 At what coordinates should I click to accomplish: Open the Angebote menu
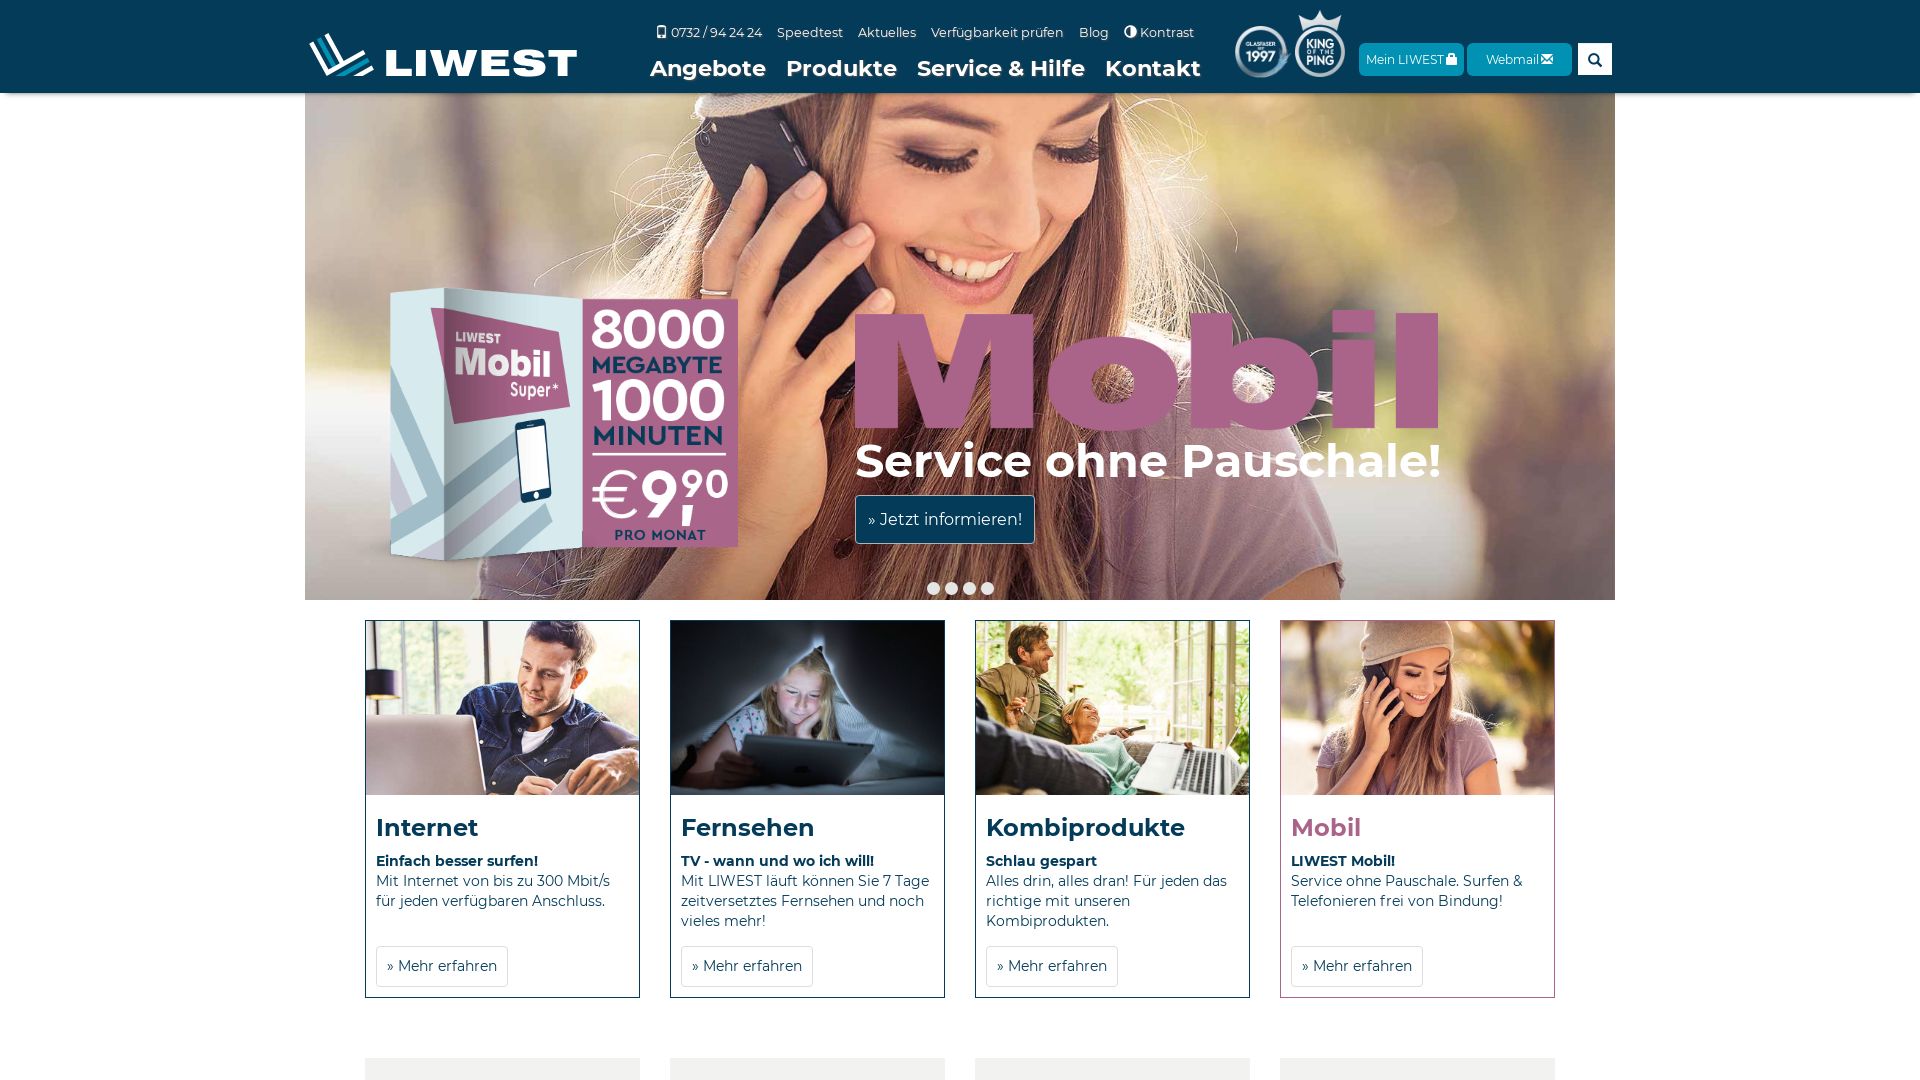tap(708, 69)
